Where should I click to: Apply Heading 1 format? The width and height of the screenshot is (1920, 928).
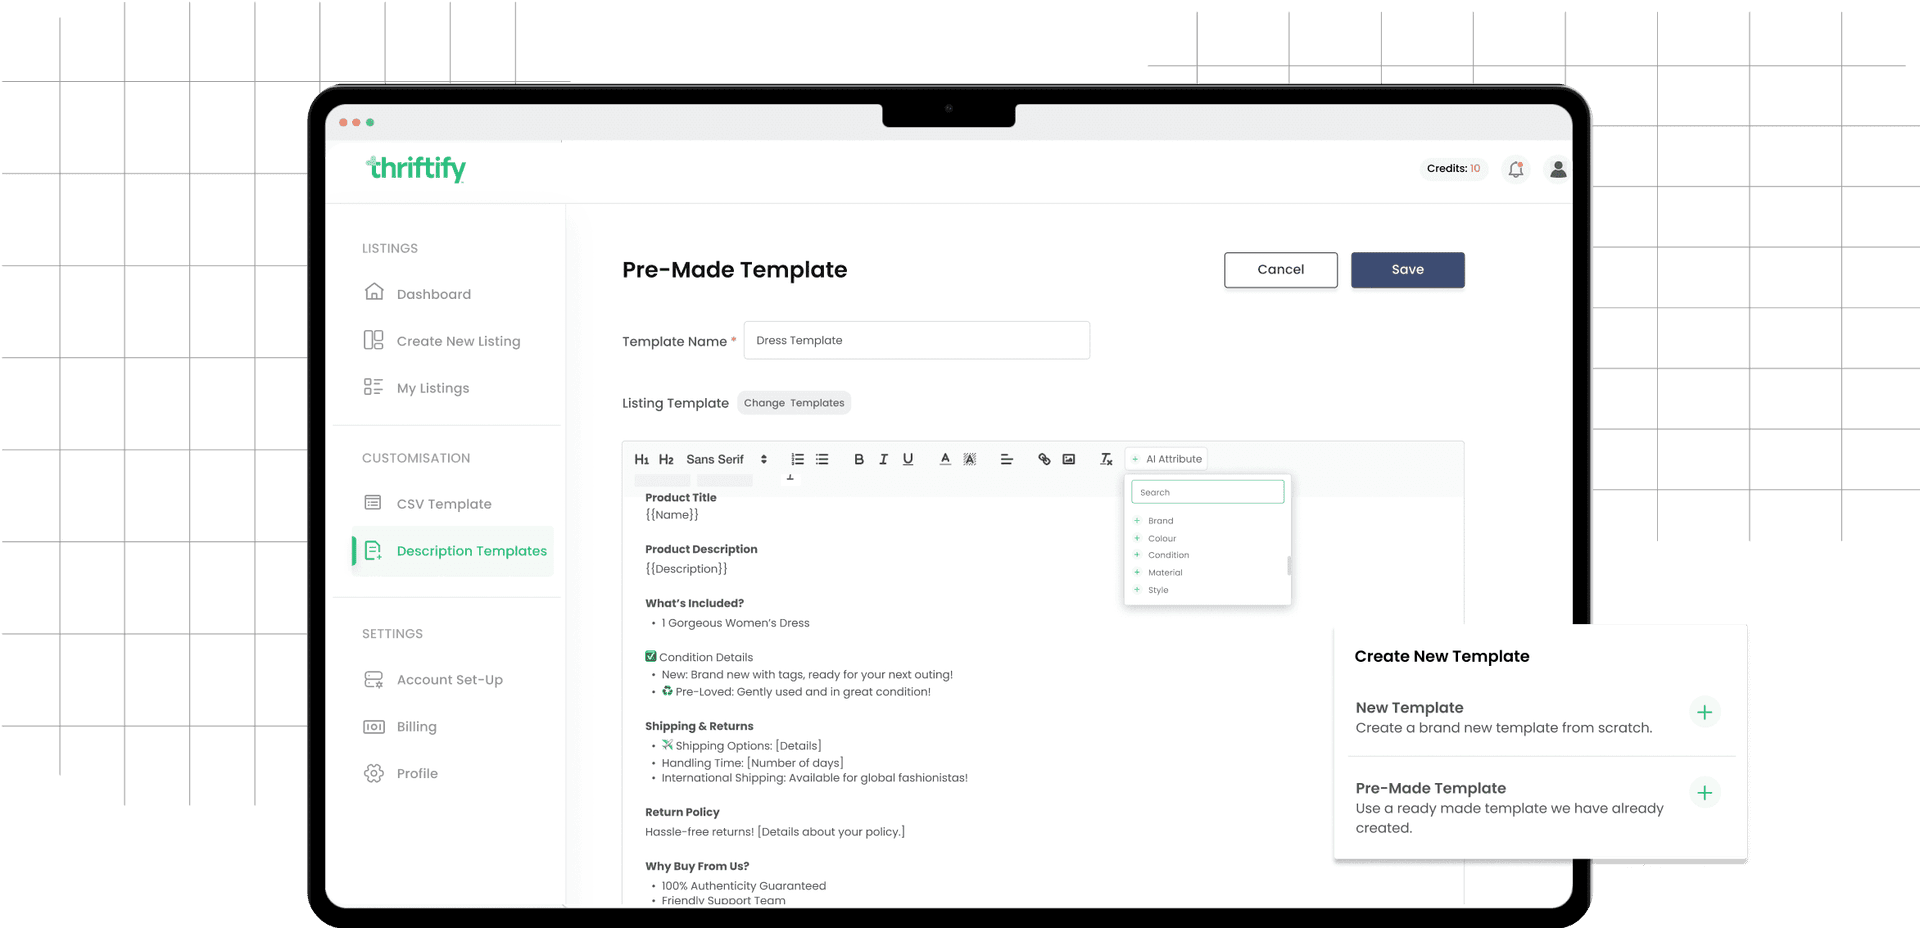641,460
